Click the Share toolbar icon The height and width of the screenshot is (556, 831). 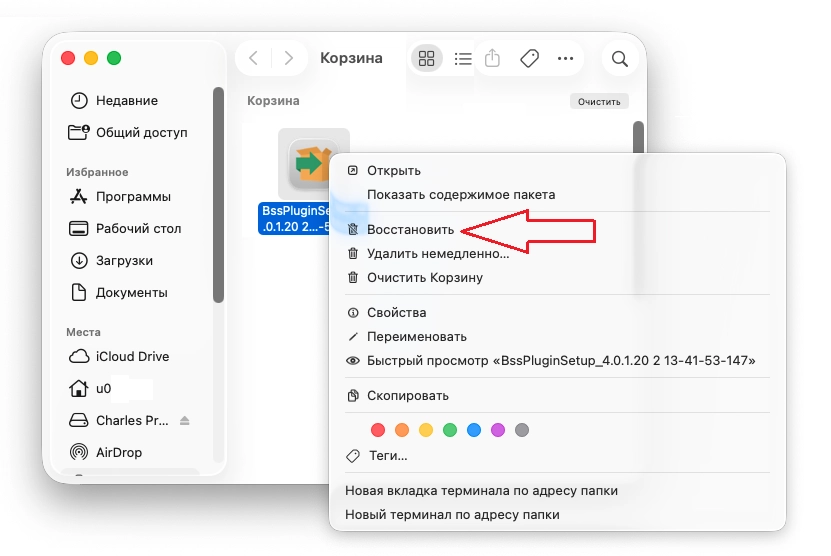tap(492, 59)
